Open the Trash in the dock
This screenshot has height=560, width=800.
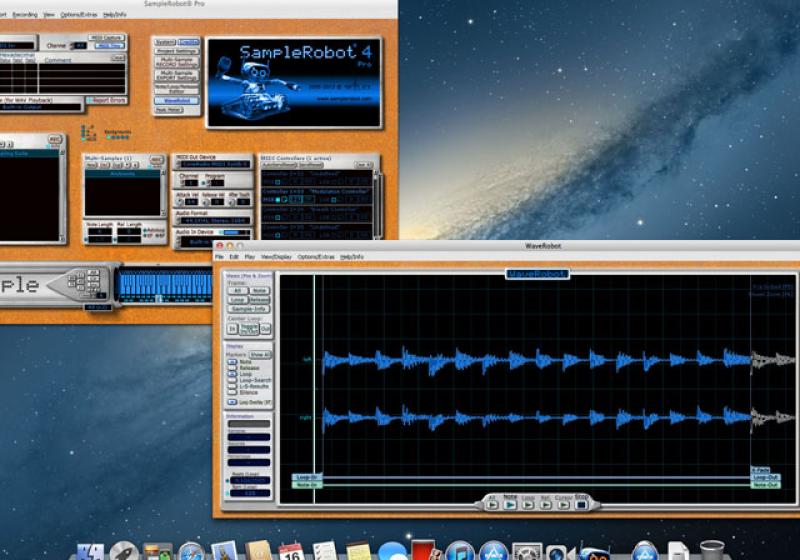(x=712, y=550)
